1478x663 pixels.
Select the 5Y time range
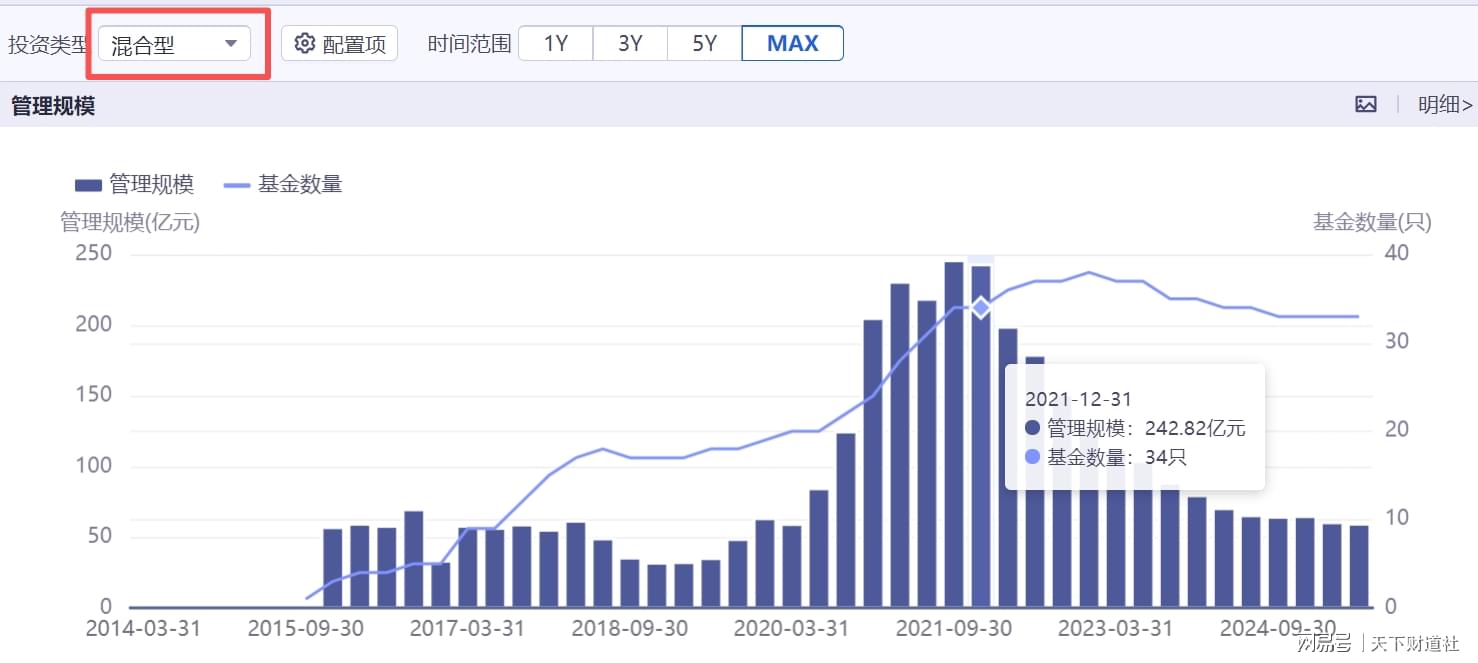click(705, 43)
